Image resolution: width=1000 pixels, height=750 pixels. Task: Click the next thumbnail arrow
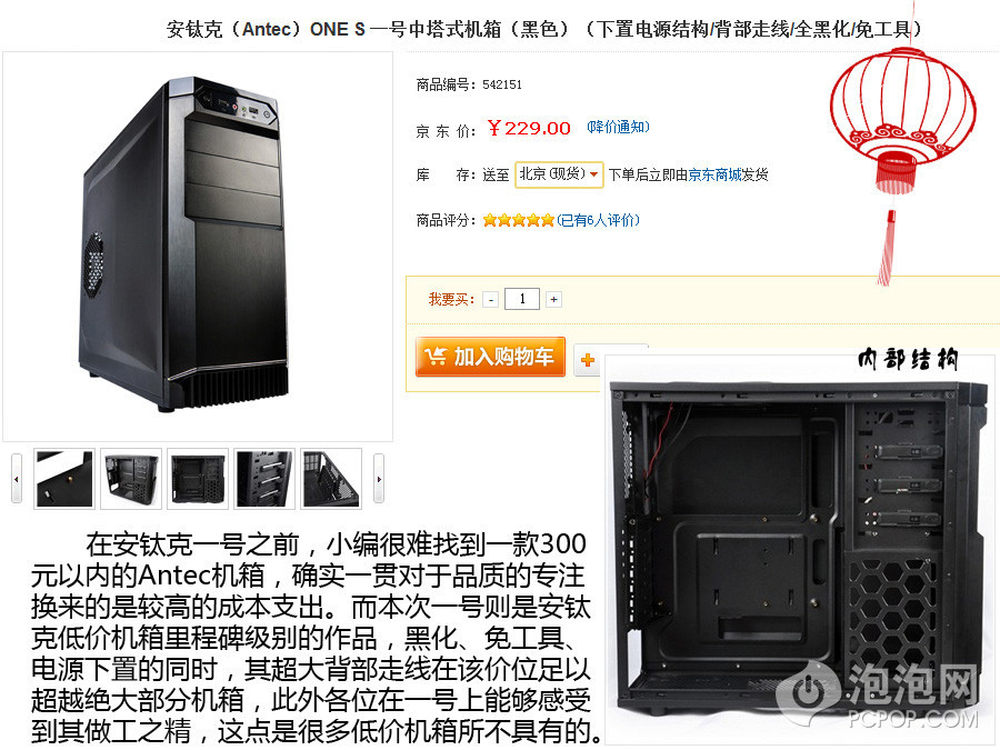click(379, 478)
